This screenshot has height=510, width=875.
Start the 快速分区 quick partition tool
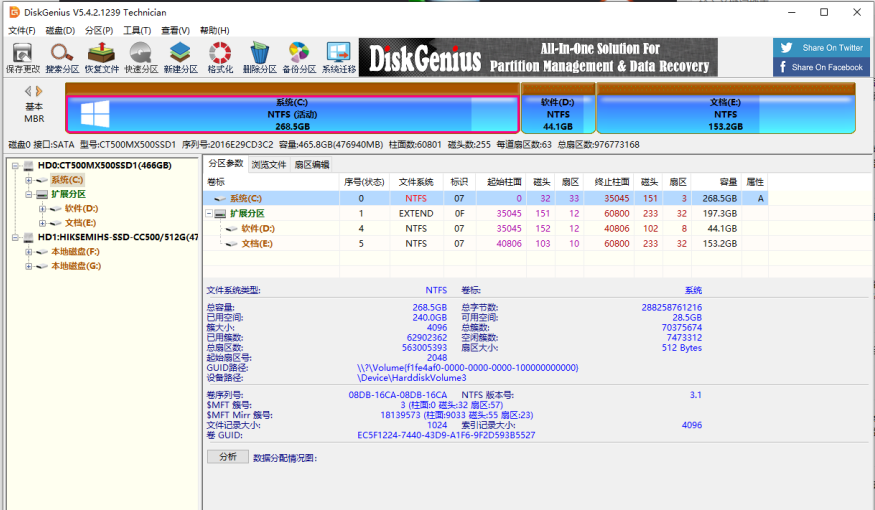coord(141,57)
